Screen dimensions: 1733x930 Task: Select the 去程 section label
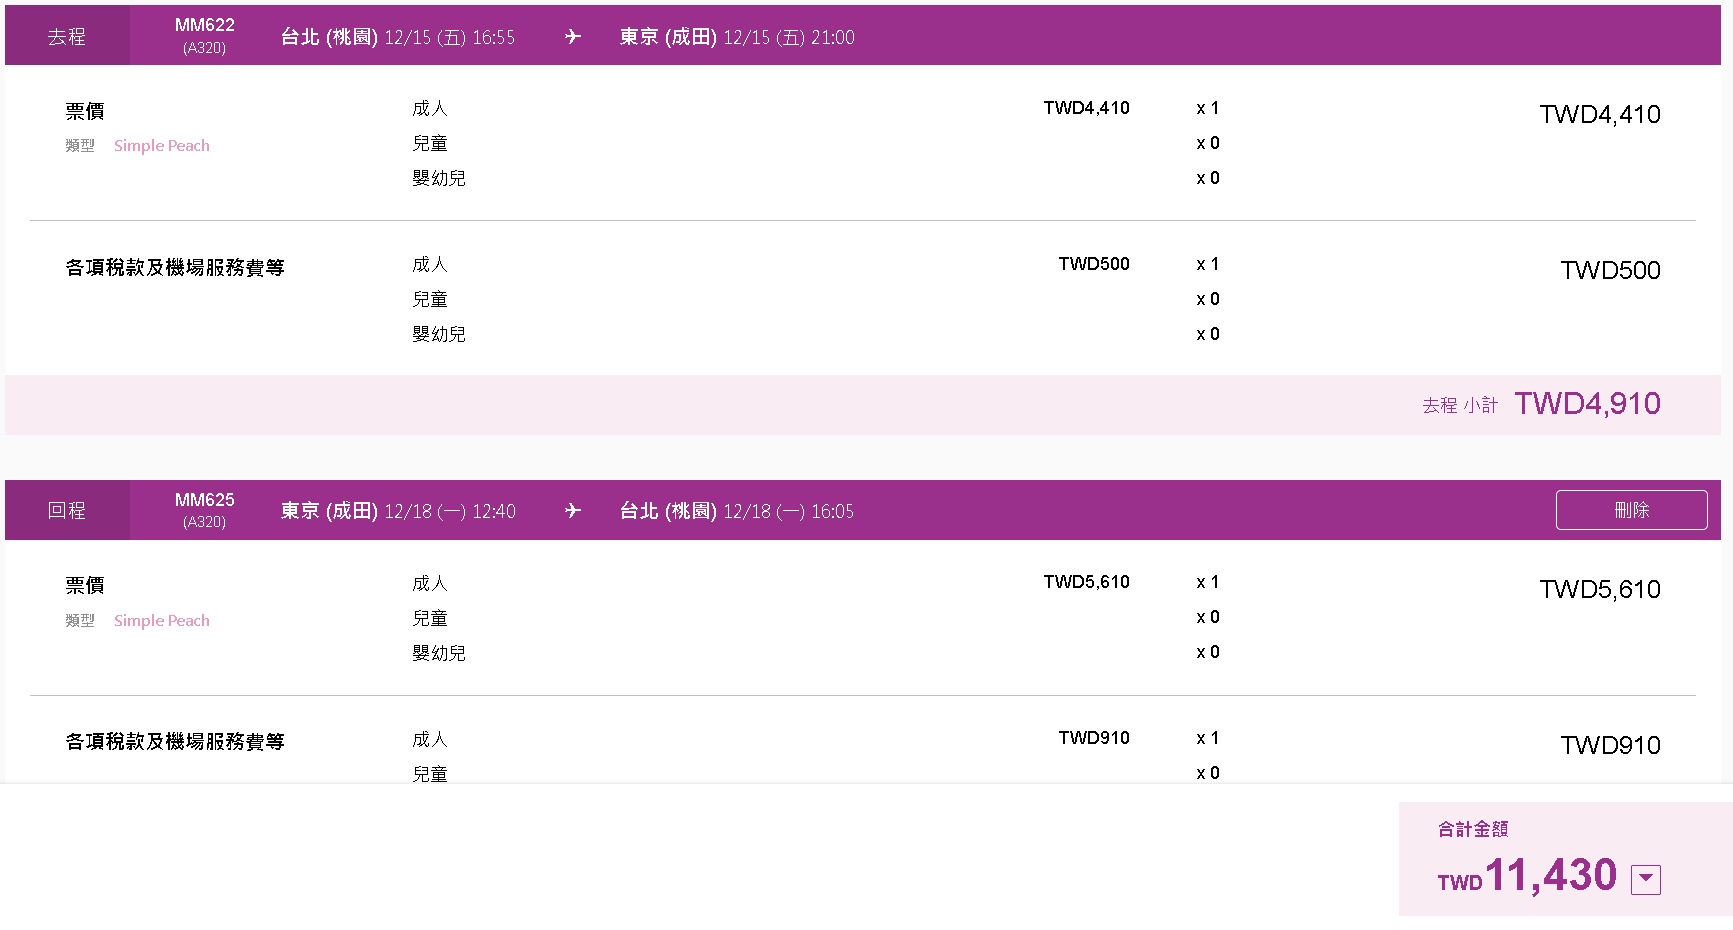point(67,37)
